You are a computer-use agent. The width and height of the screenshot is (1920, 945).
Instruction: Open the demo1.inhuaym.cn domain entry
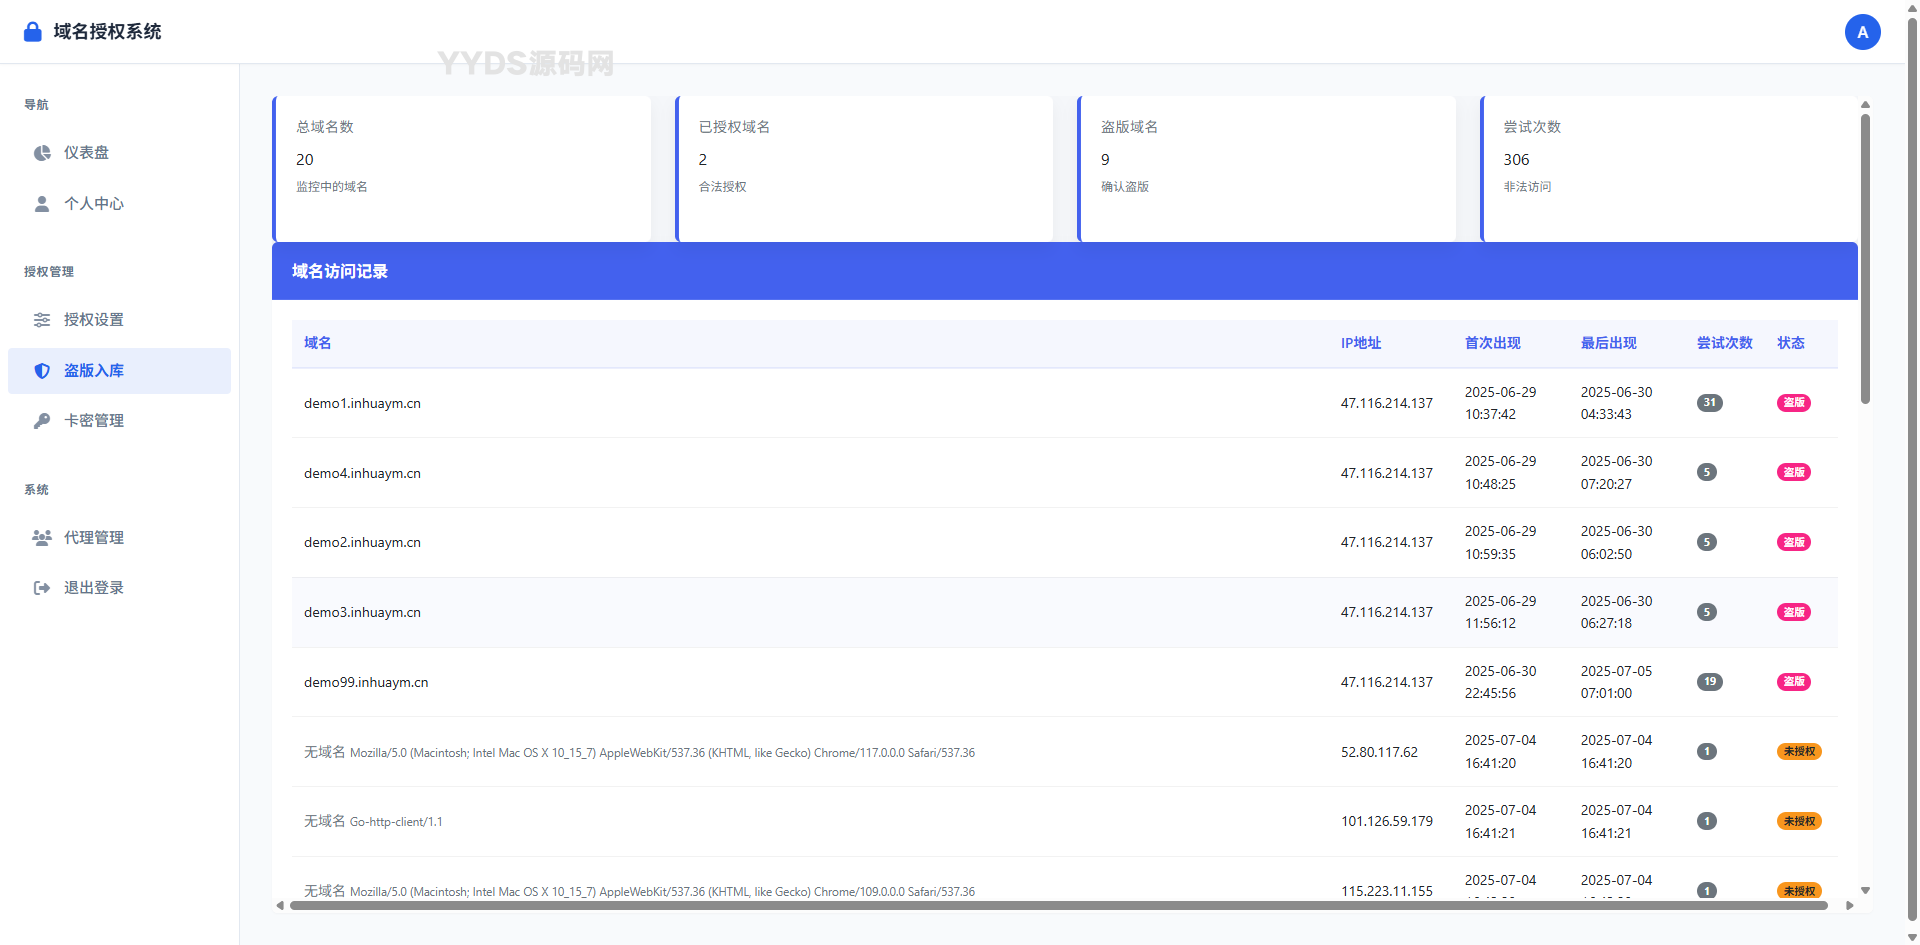point(362,403)
